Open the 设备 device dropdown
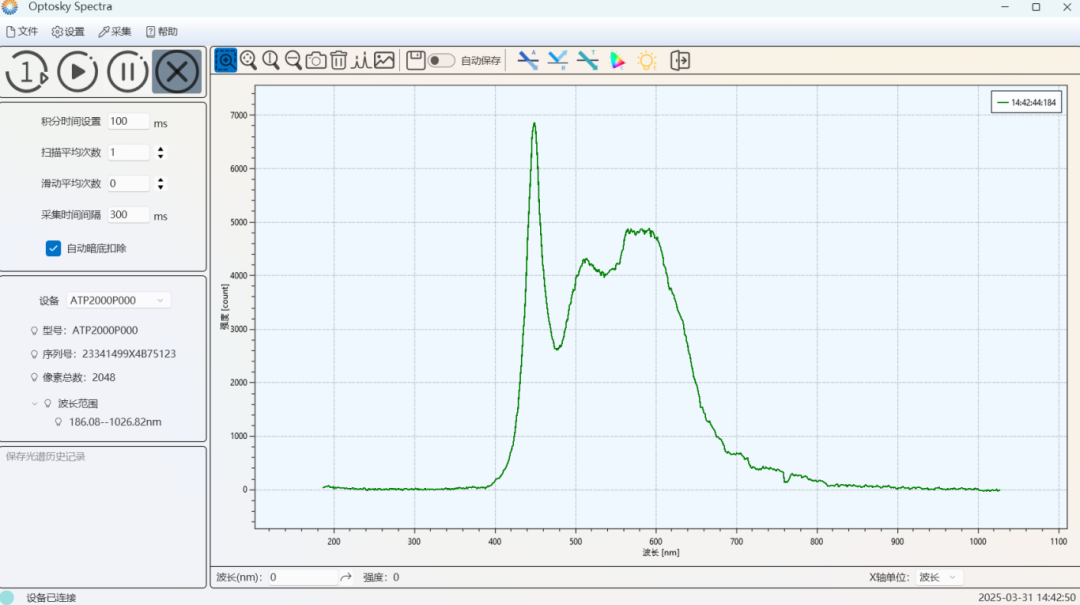Viewport: 1080px width, 605px height. coord(118,300)
